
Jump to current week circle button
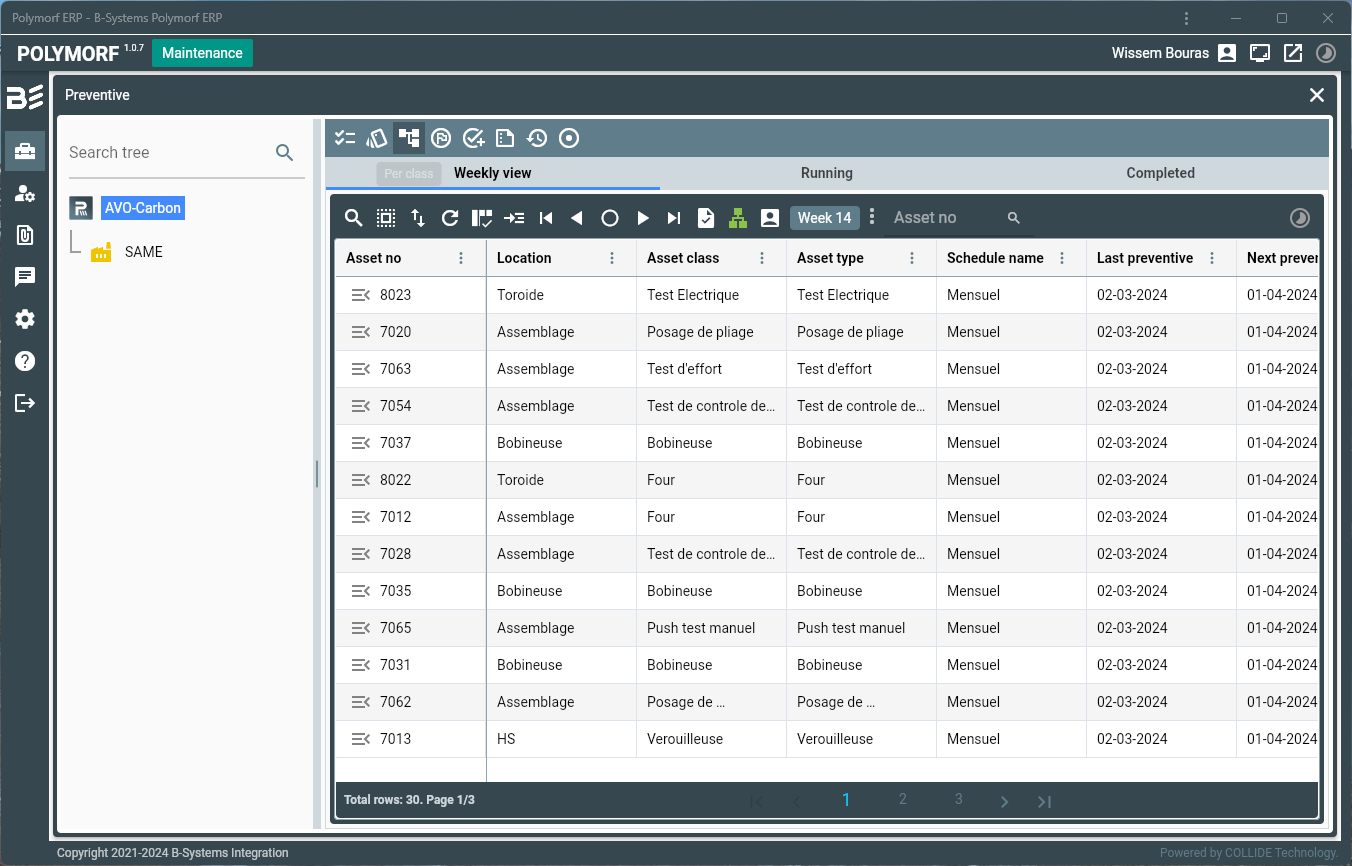(x=610, y=218)
